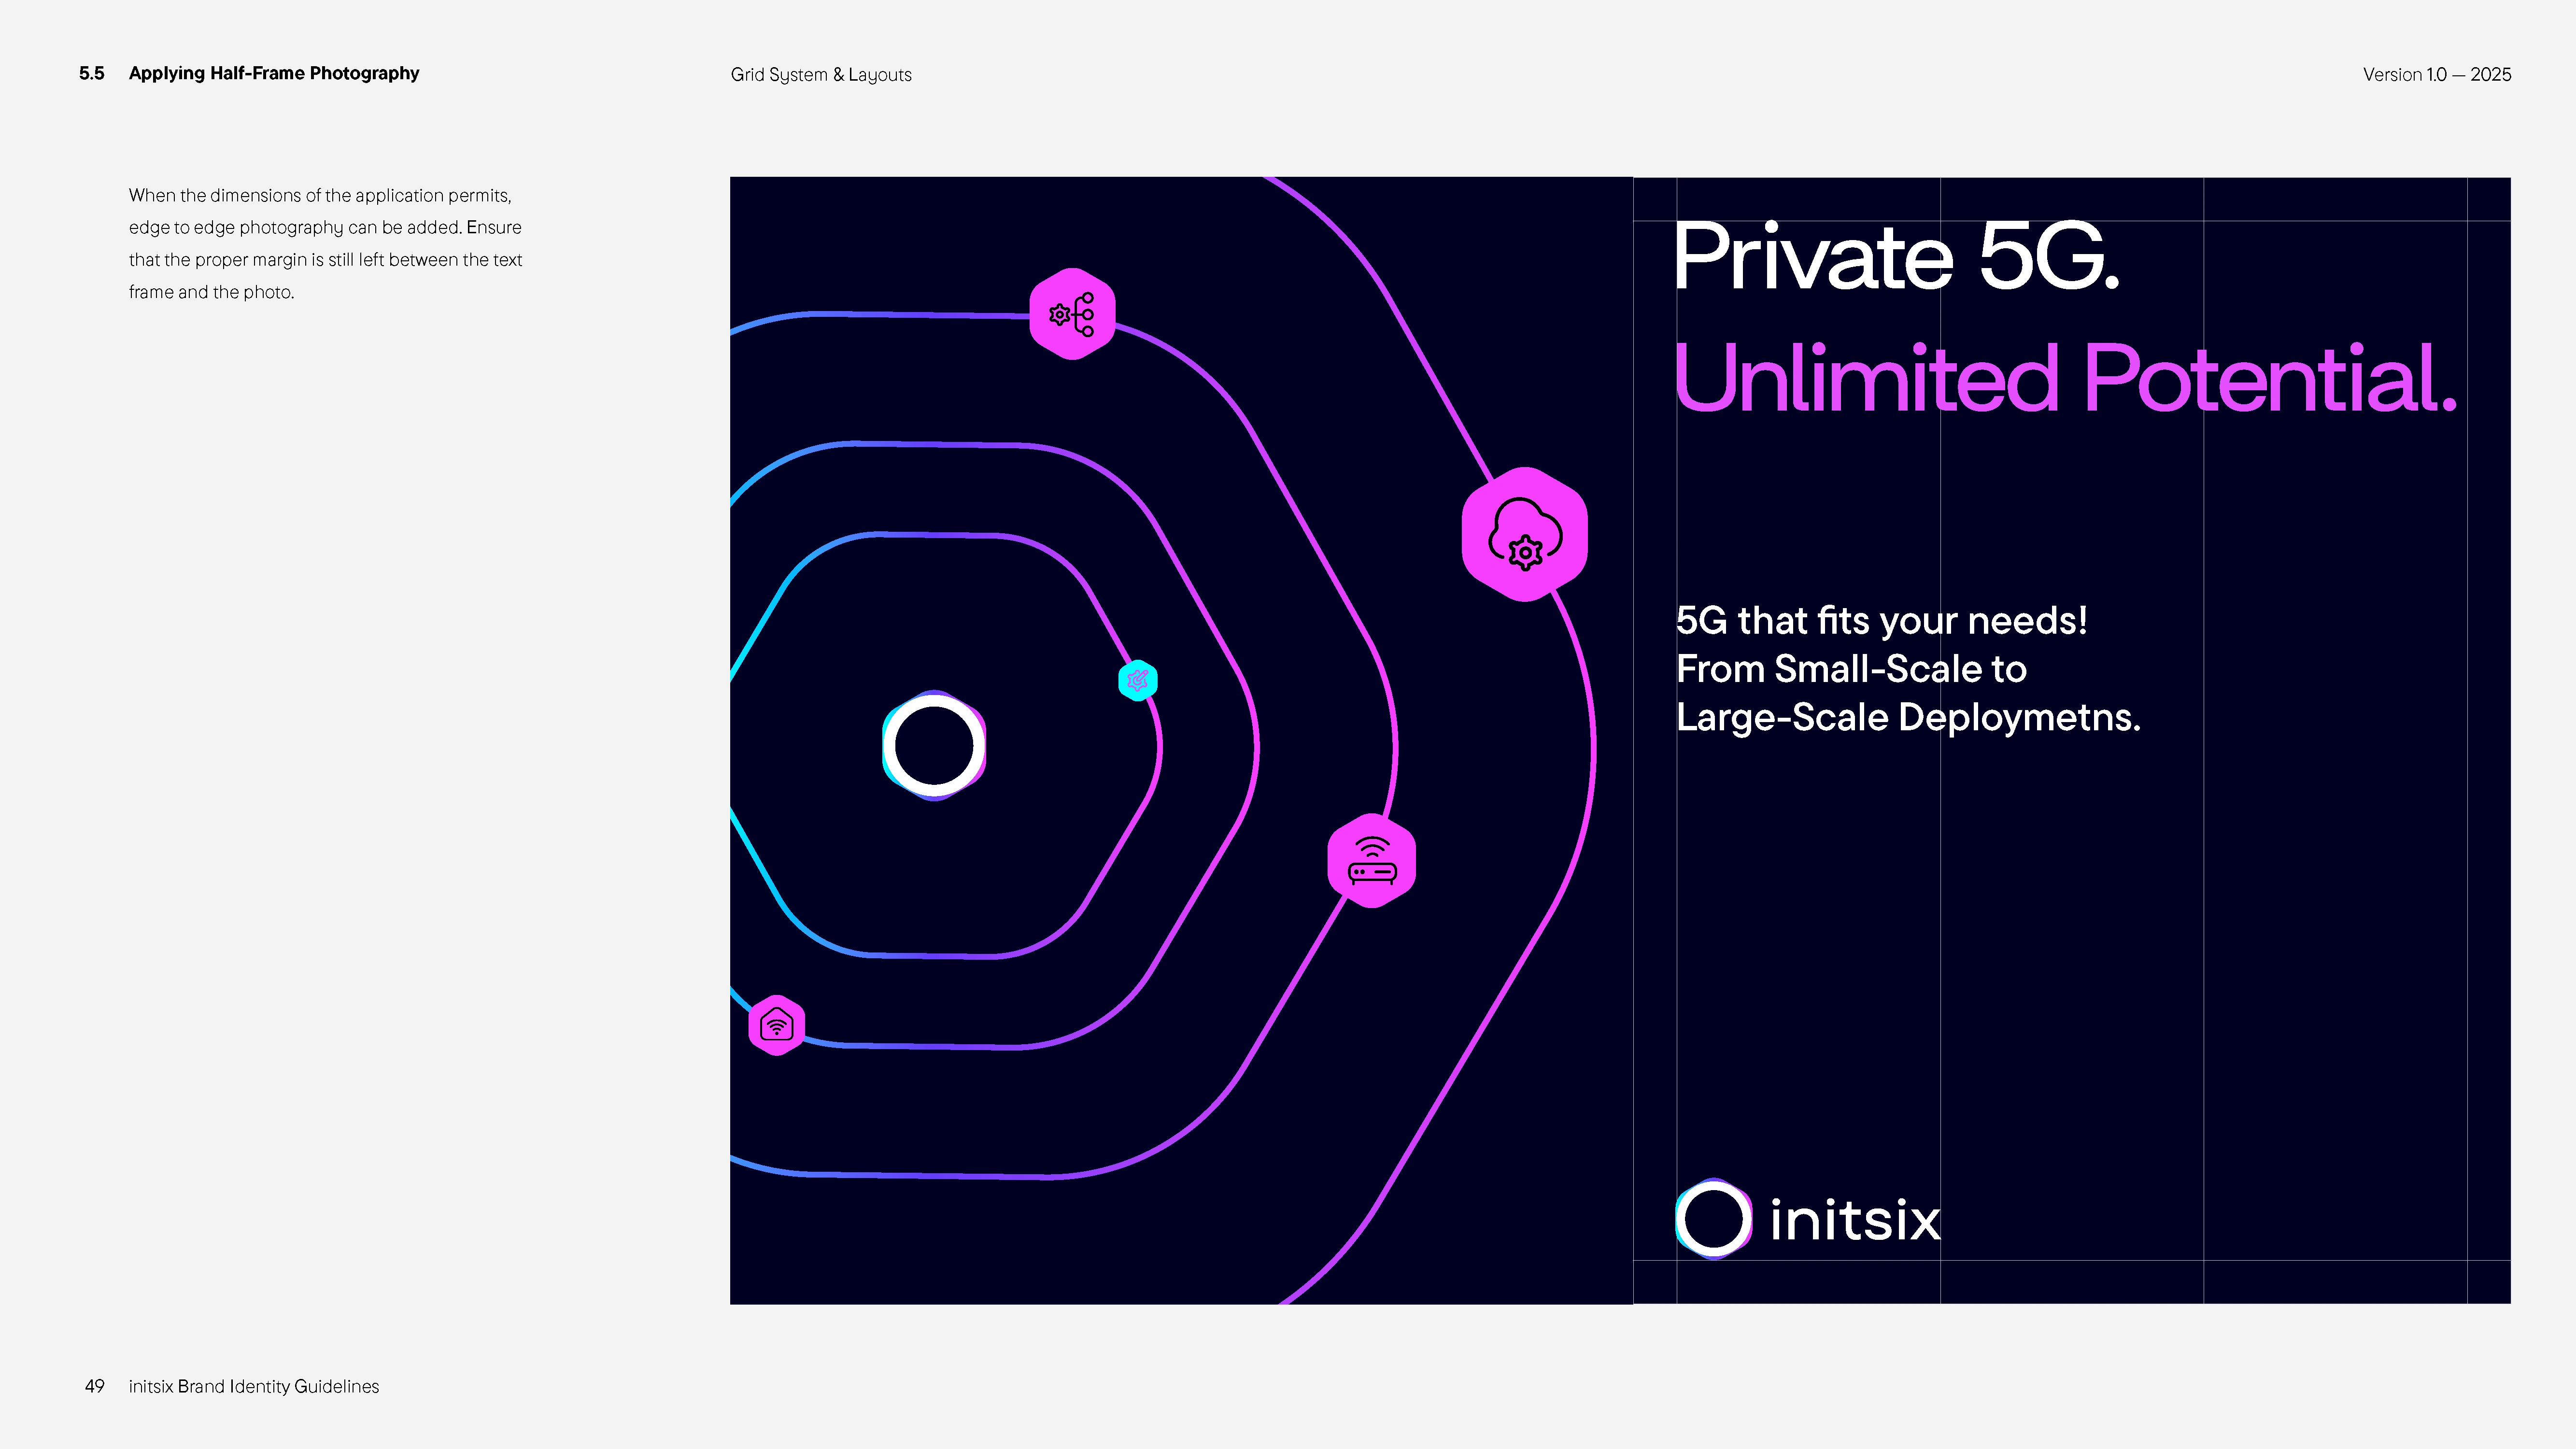Click the initsix wordmark text

1854,1220
